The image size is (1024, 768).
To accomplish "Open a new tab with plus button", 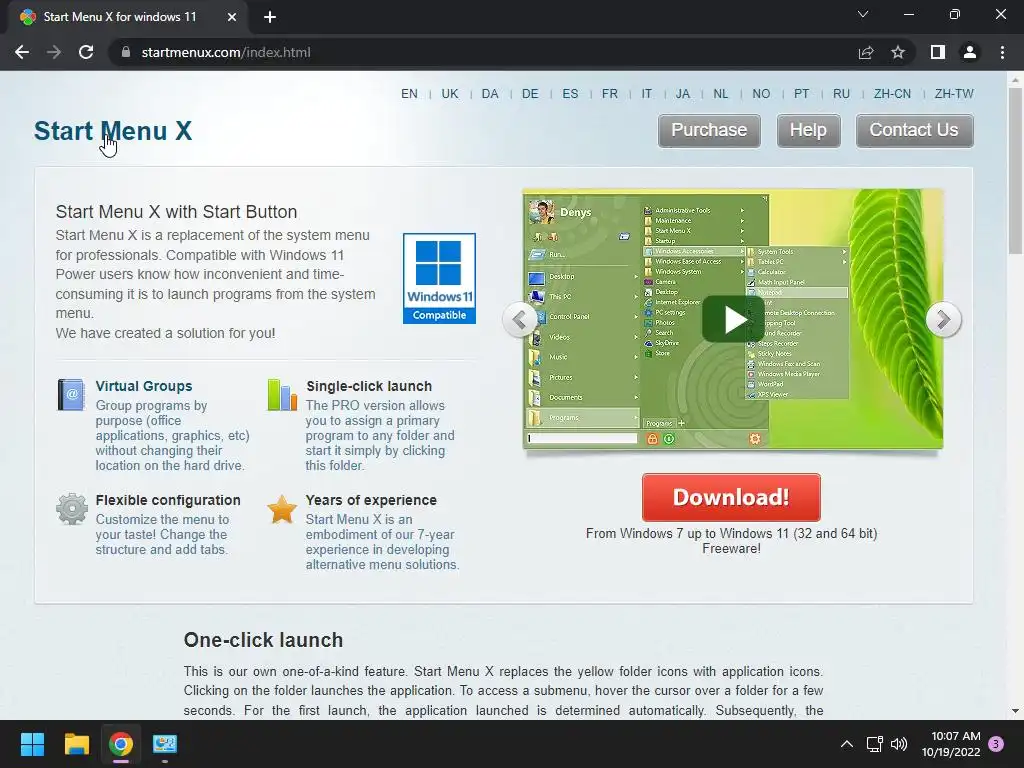I will click(x=270, y=17).
